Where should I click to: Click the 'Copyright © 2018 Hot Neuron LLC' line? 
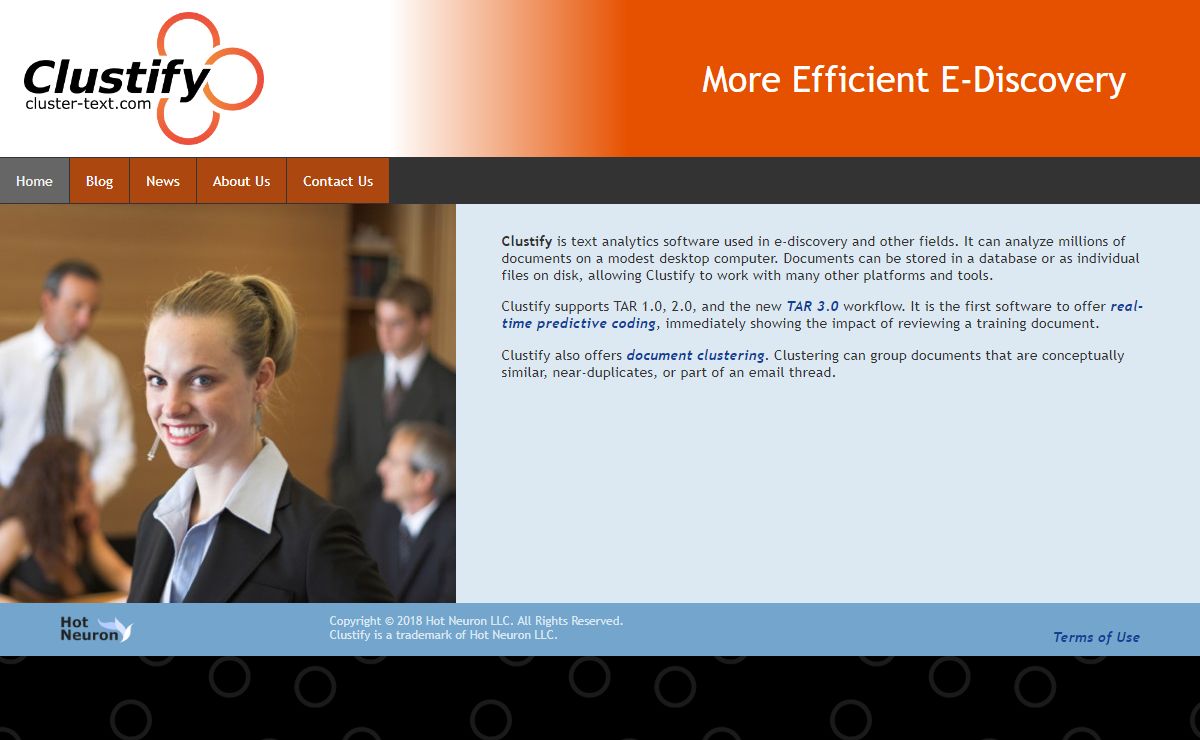pos(476,621)
